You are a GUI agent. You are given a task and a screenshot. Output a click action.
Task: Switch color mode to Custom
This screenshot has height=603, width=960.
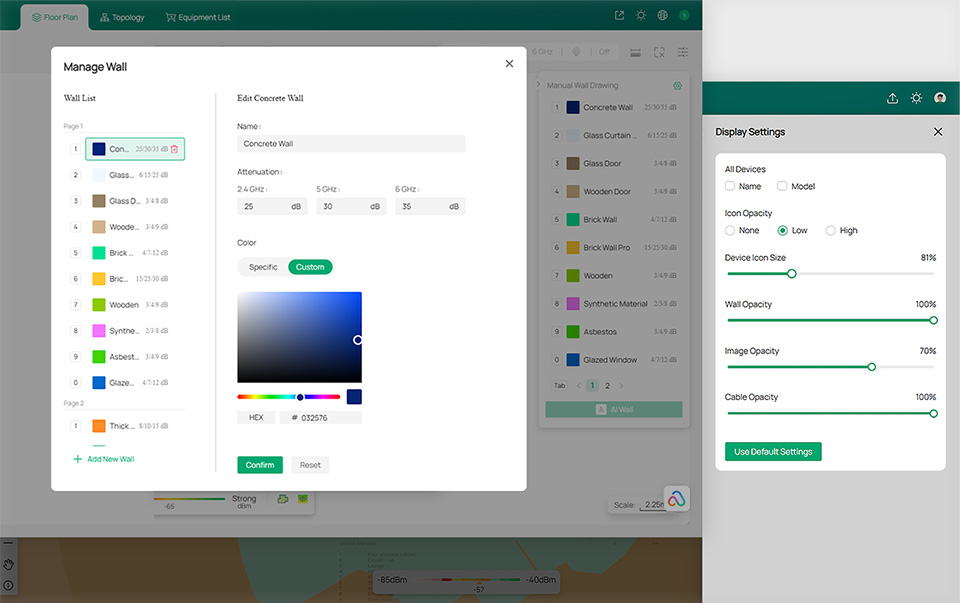[310, 267]
